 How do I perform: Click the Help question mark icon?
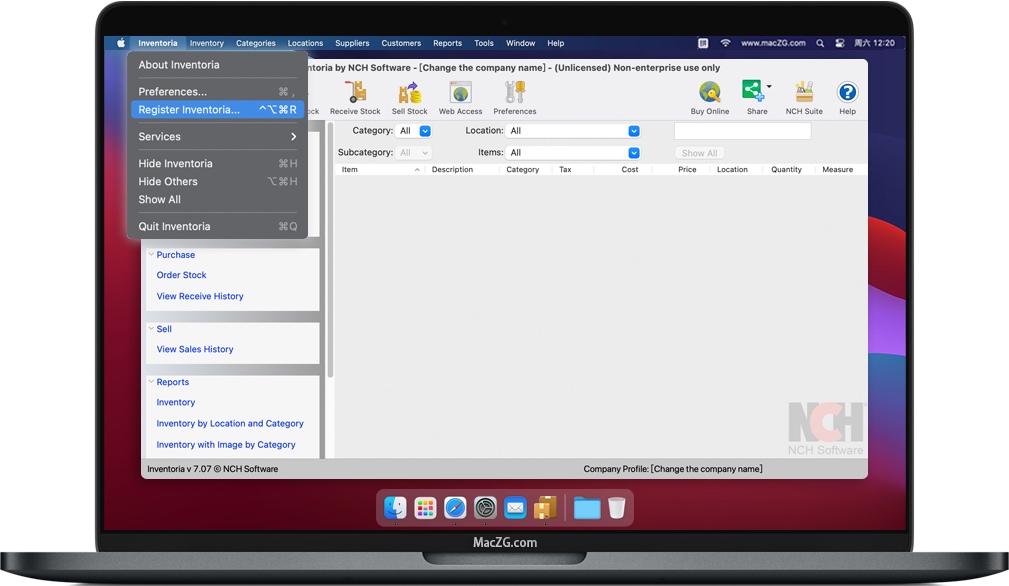click(x=847, y=94)
